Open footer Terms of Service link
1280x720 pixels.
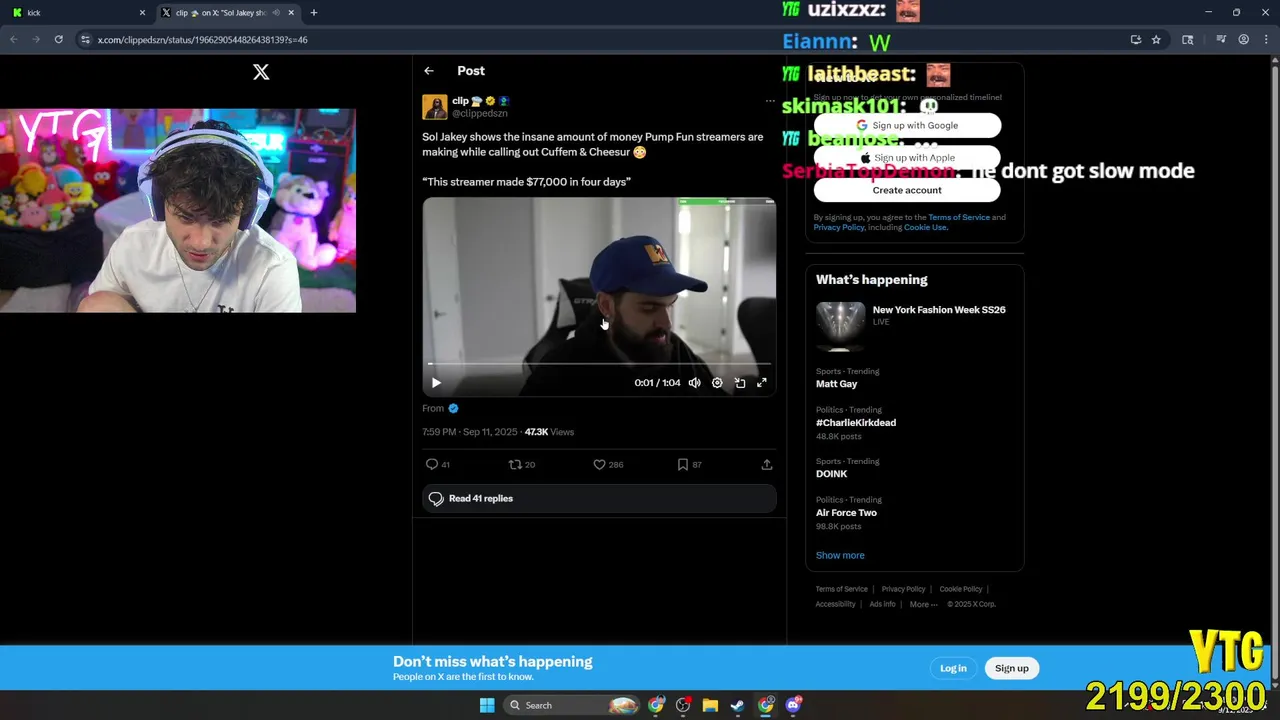(x=841, y=589)
